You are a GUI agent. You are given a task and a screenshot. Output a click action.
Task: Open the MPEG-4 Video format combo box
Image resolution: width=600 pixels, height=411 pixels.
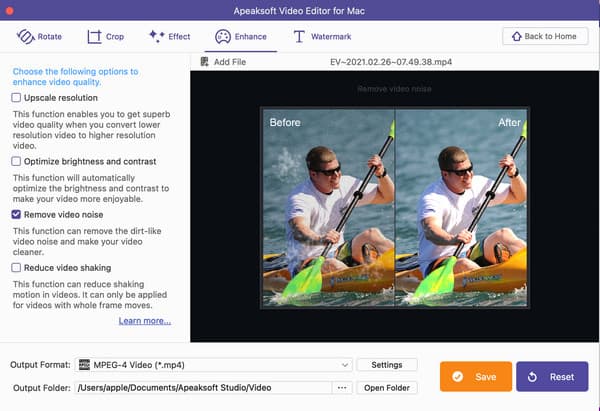click(214, 365)
